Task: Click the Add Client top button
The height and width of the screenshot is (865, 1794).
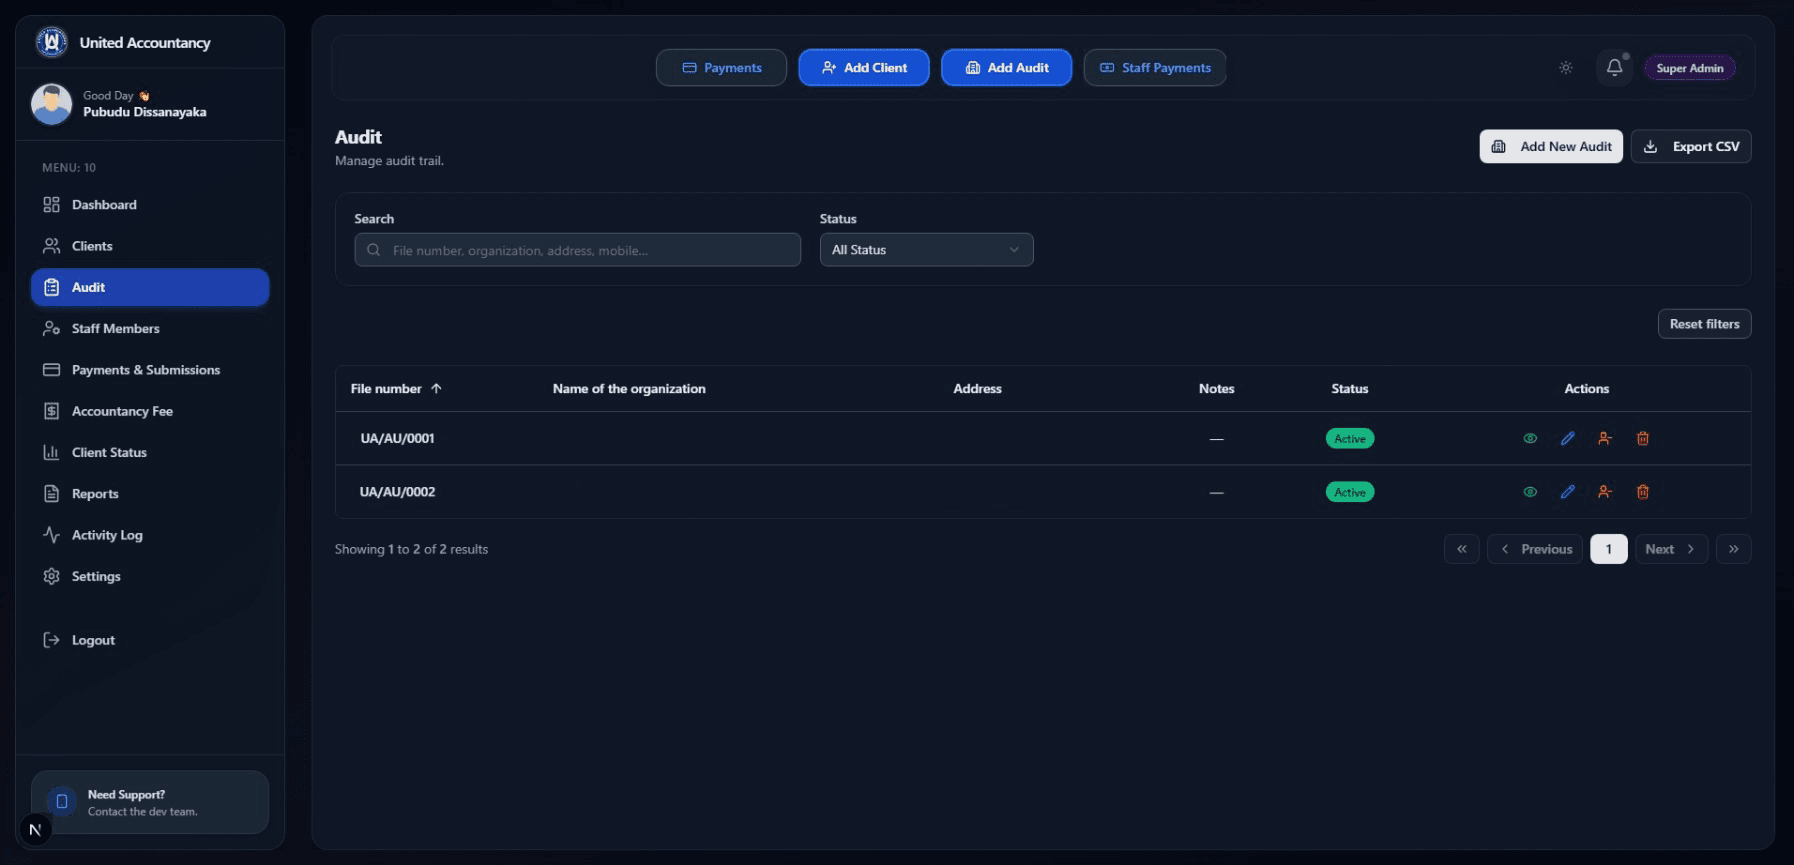Action: 864,68
